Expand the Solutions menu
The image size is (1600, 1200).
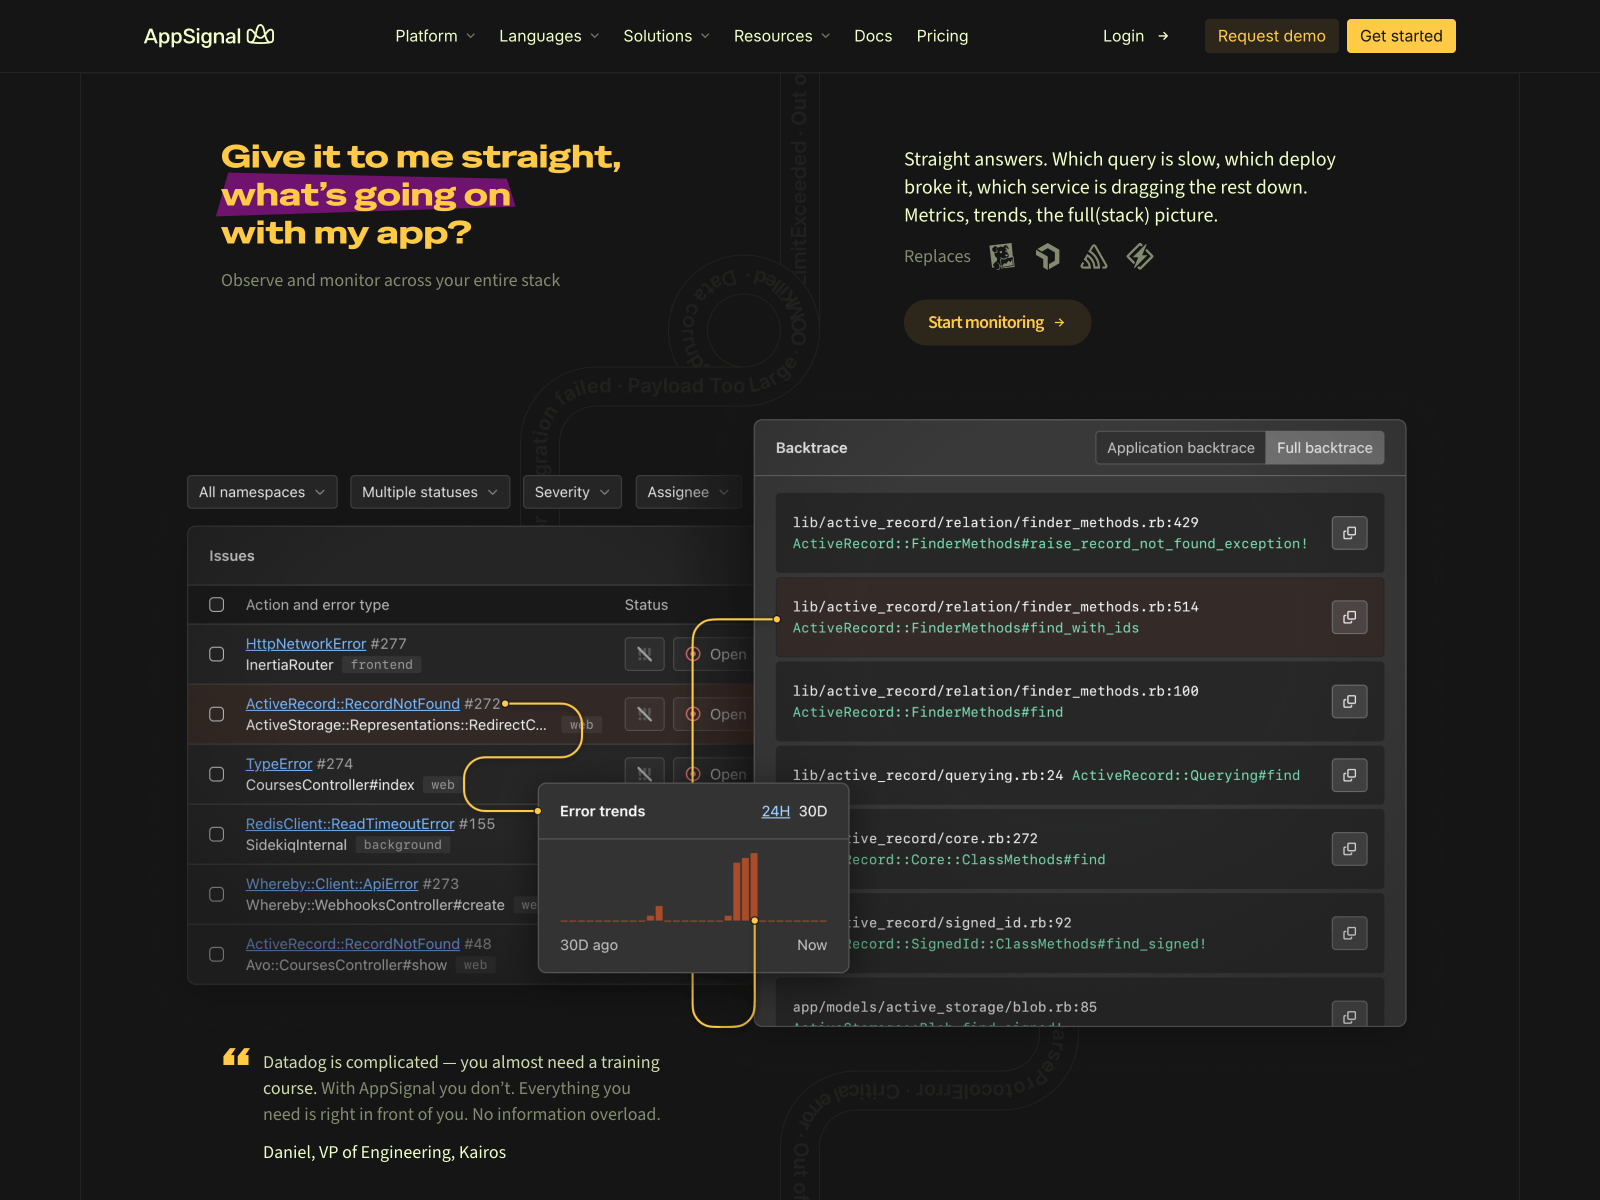tap(666, 36)
